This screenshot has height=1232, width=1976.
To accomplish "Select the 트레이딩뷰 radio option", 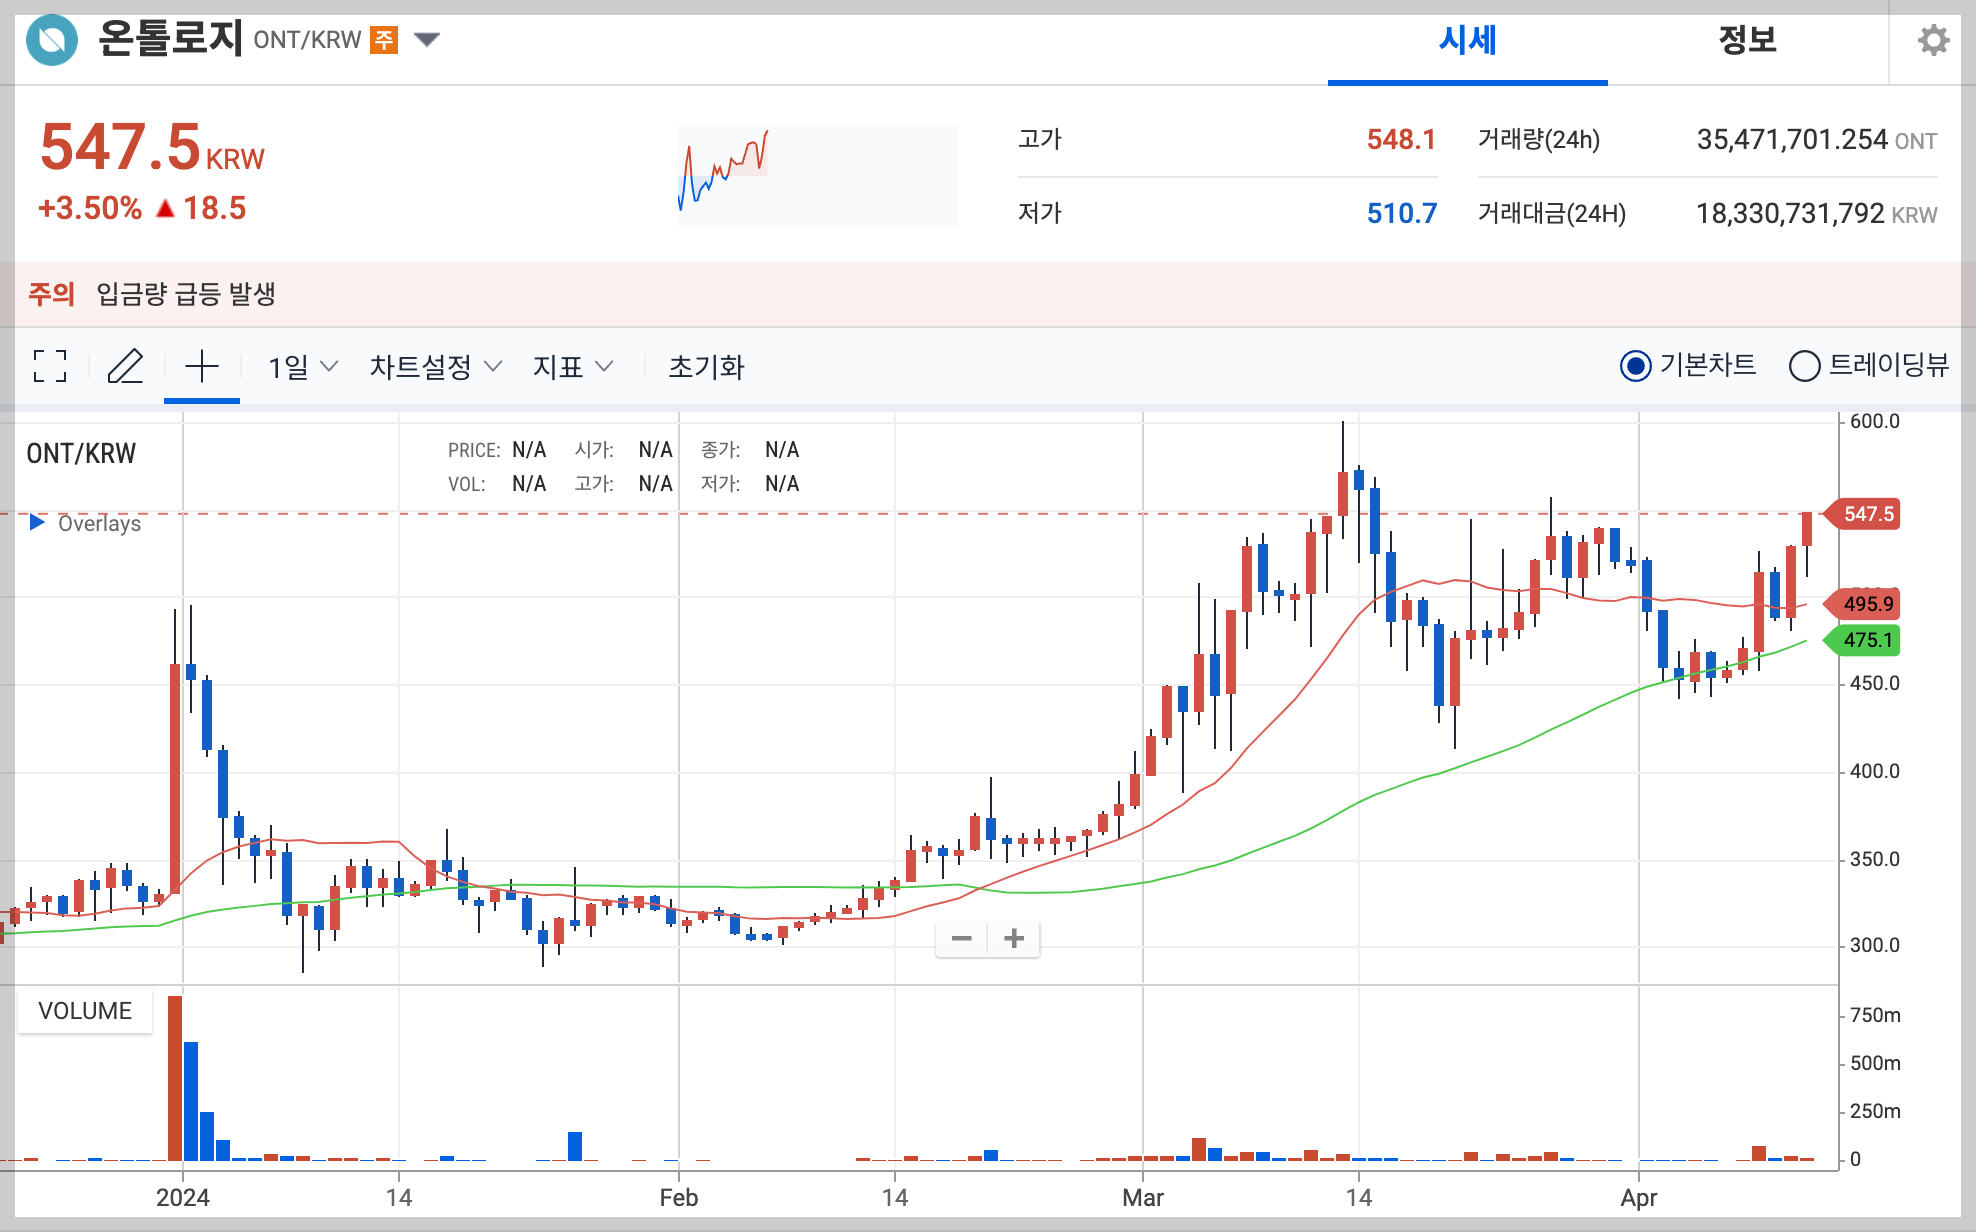I will (1804, 366).
